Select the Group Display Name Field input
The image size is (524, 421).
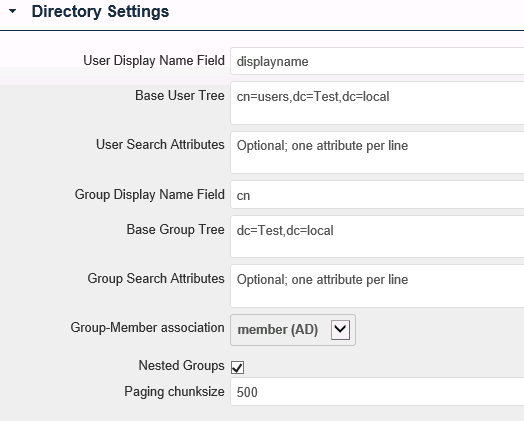[377, 195]
